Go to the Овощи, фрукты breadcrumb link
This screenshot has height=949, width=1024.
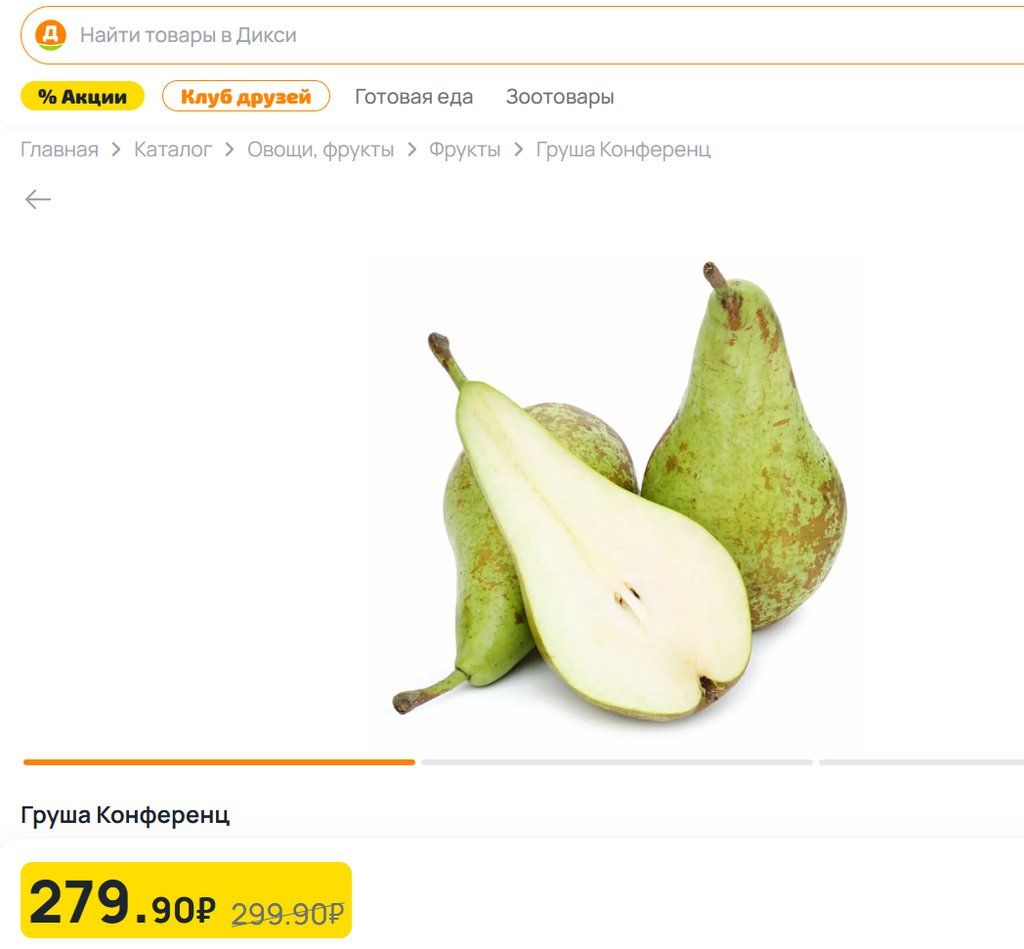tap(321, 150)
